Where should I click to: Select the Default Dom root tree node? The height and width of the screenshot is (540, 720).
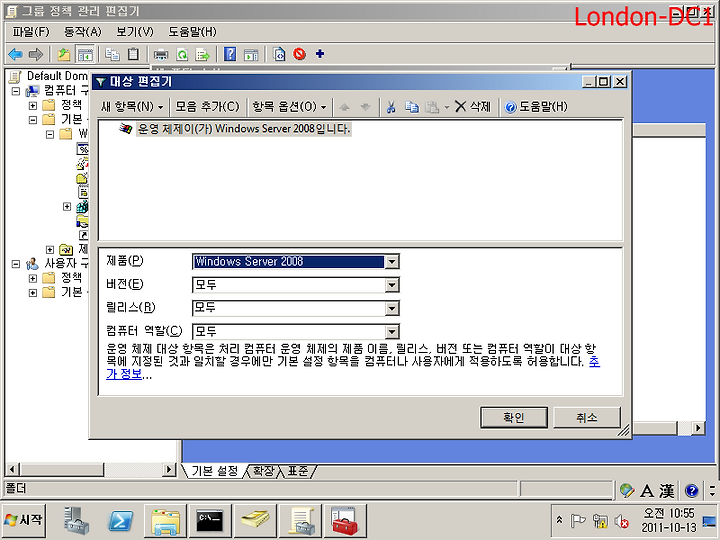pos(56,76)
